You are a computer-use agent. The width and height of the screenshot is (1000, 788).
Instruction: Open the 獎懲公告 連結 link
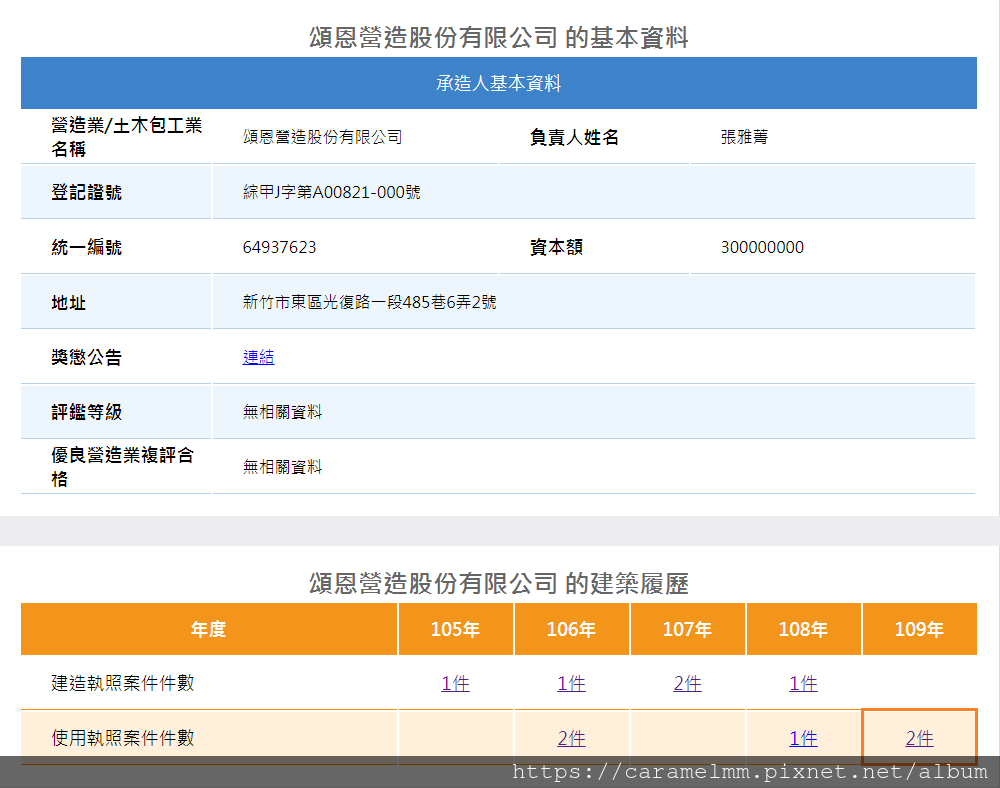tap(258, 357)
